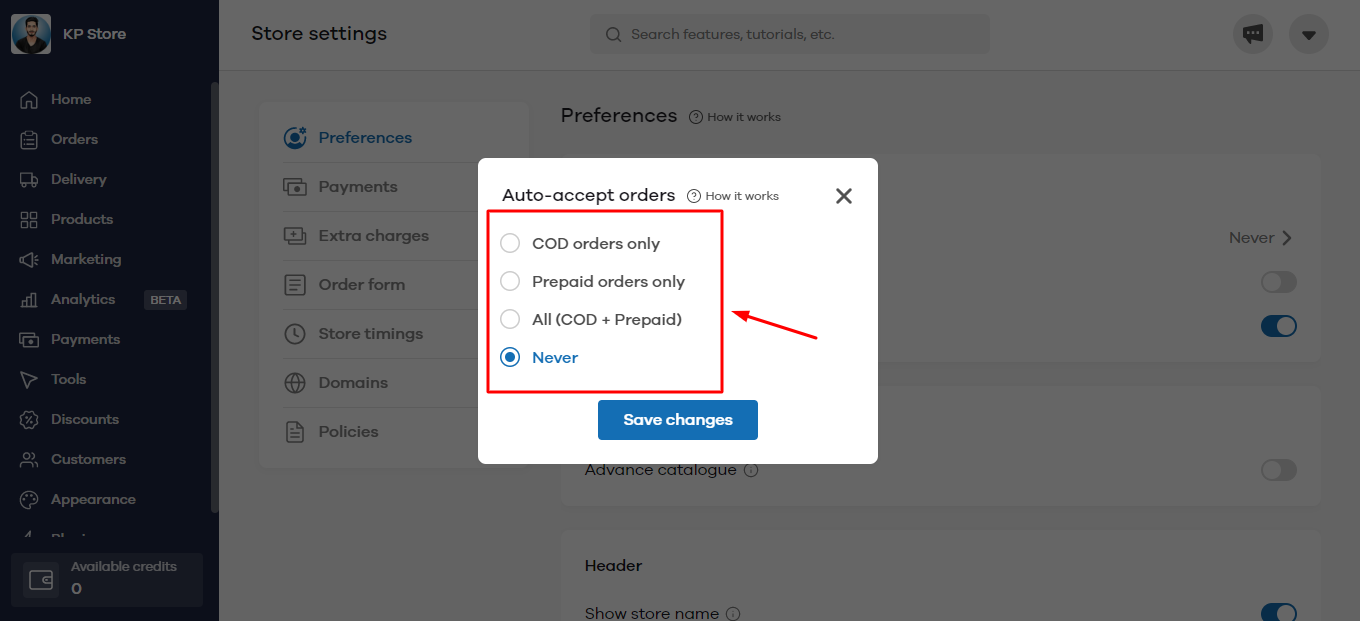The width and height of the screenshot is (1360, 621).
Task: Choose All (COD + Prepaid) option
Action: coord(511,319)
